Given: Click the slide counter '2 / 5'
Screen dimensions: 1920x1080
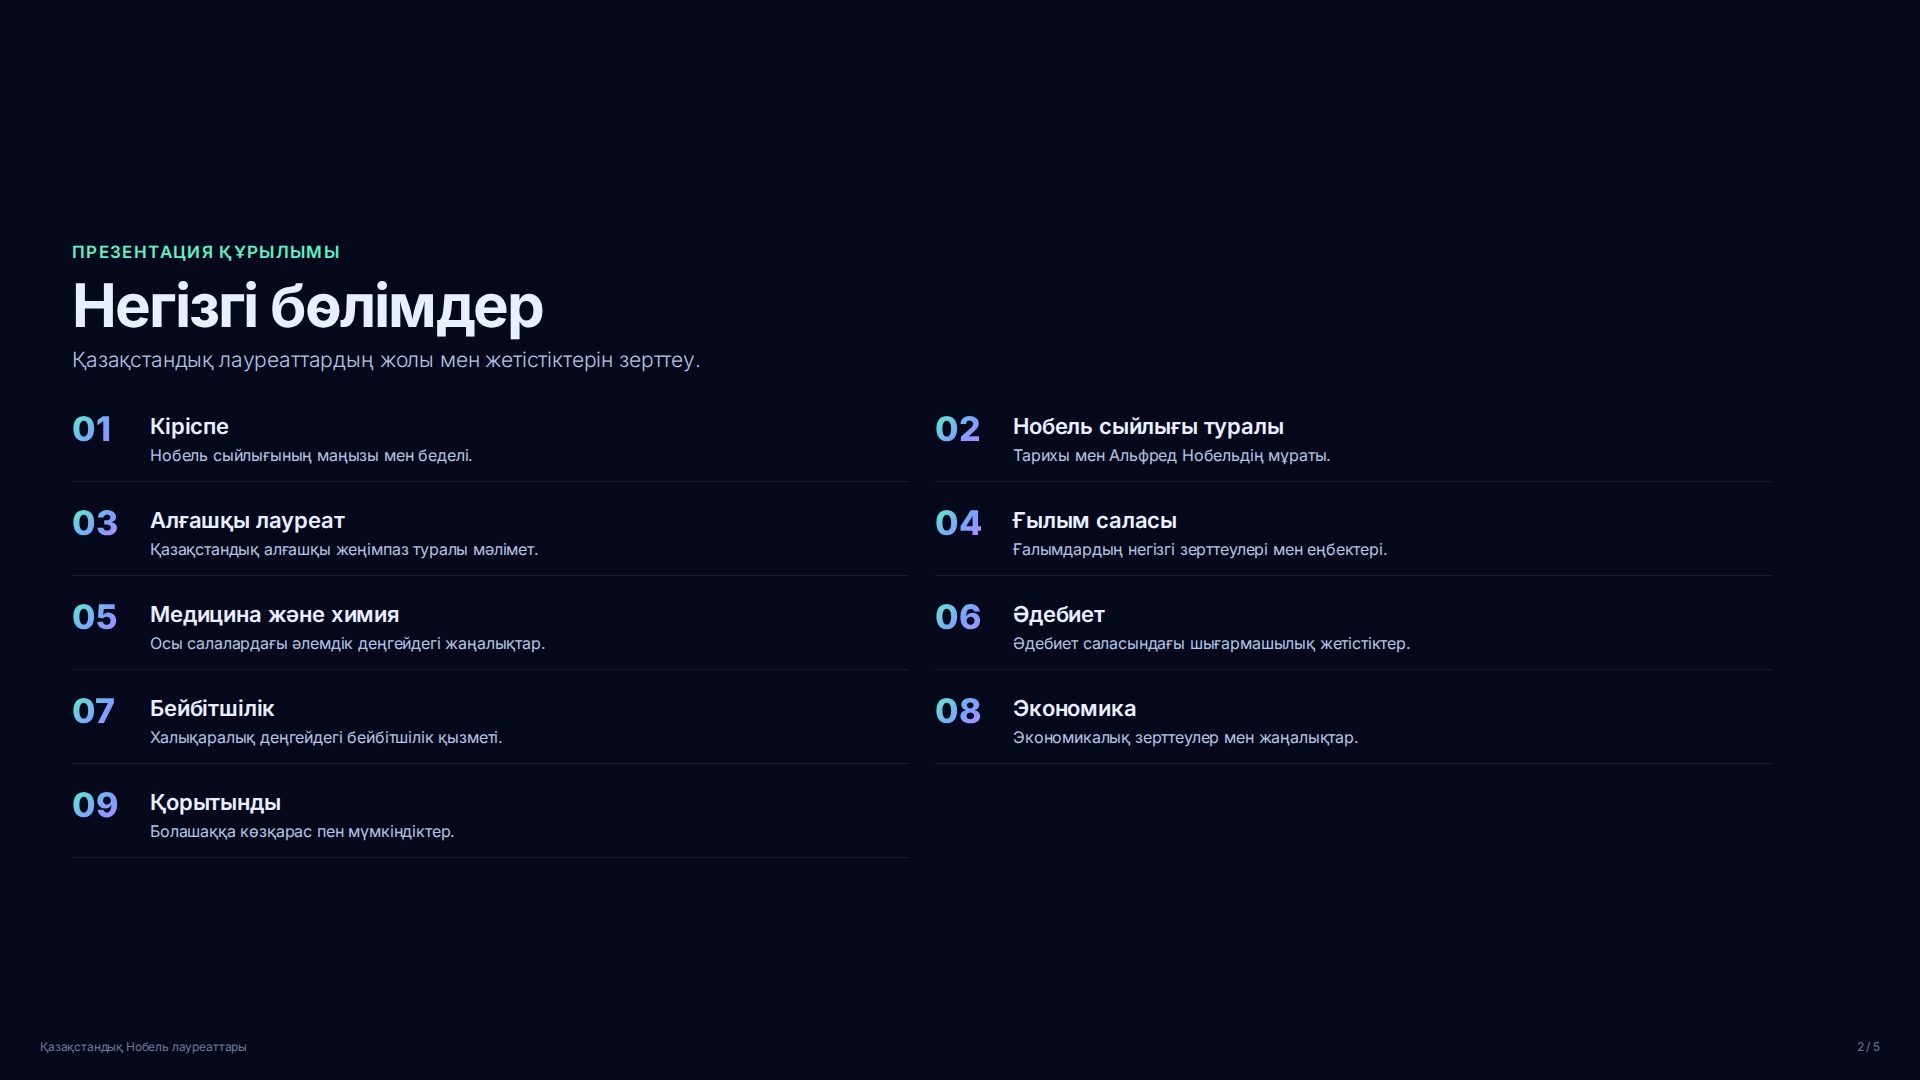Looking at the screenshot, I should (1868, 1047).
